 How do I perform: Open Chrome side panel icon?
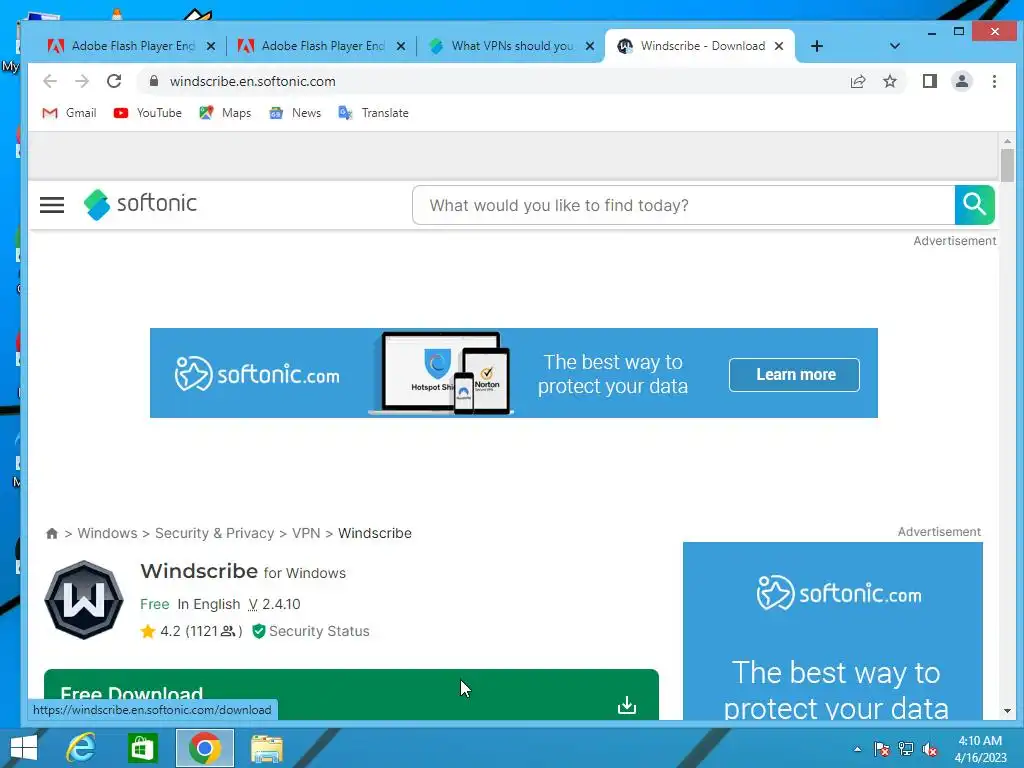point(929,81)
